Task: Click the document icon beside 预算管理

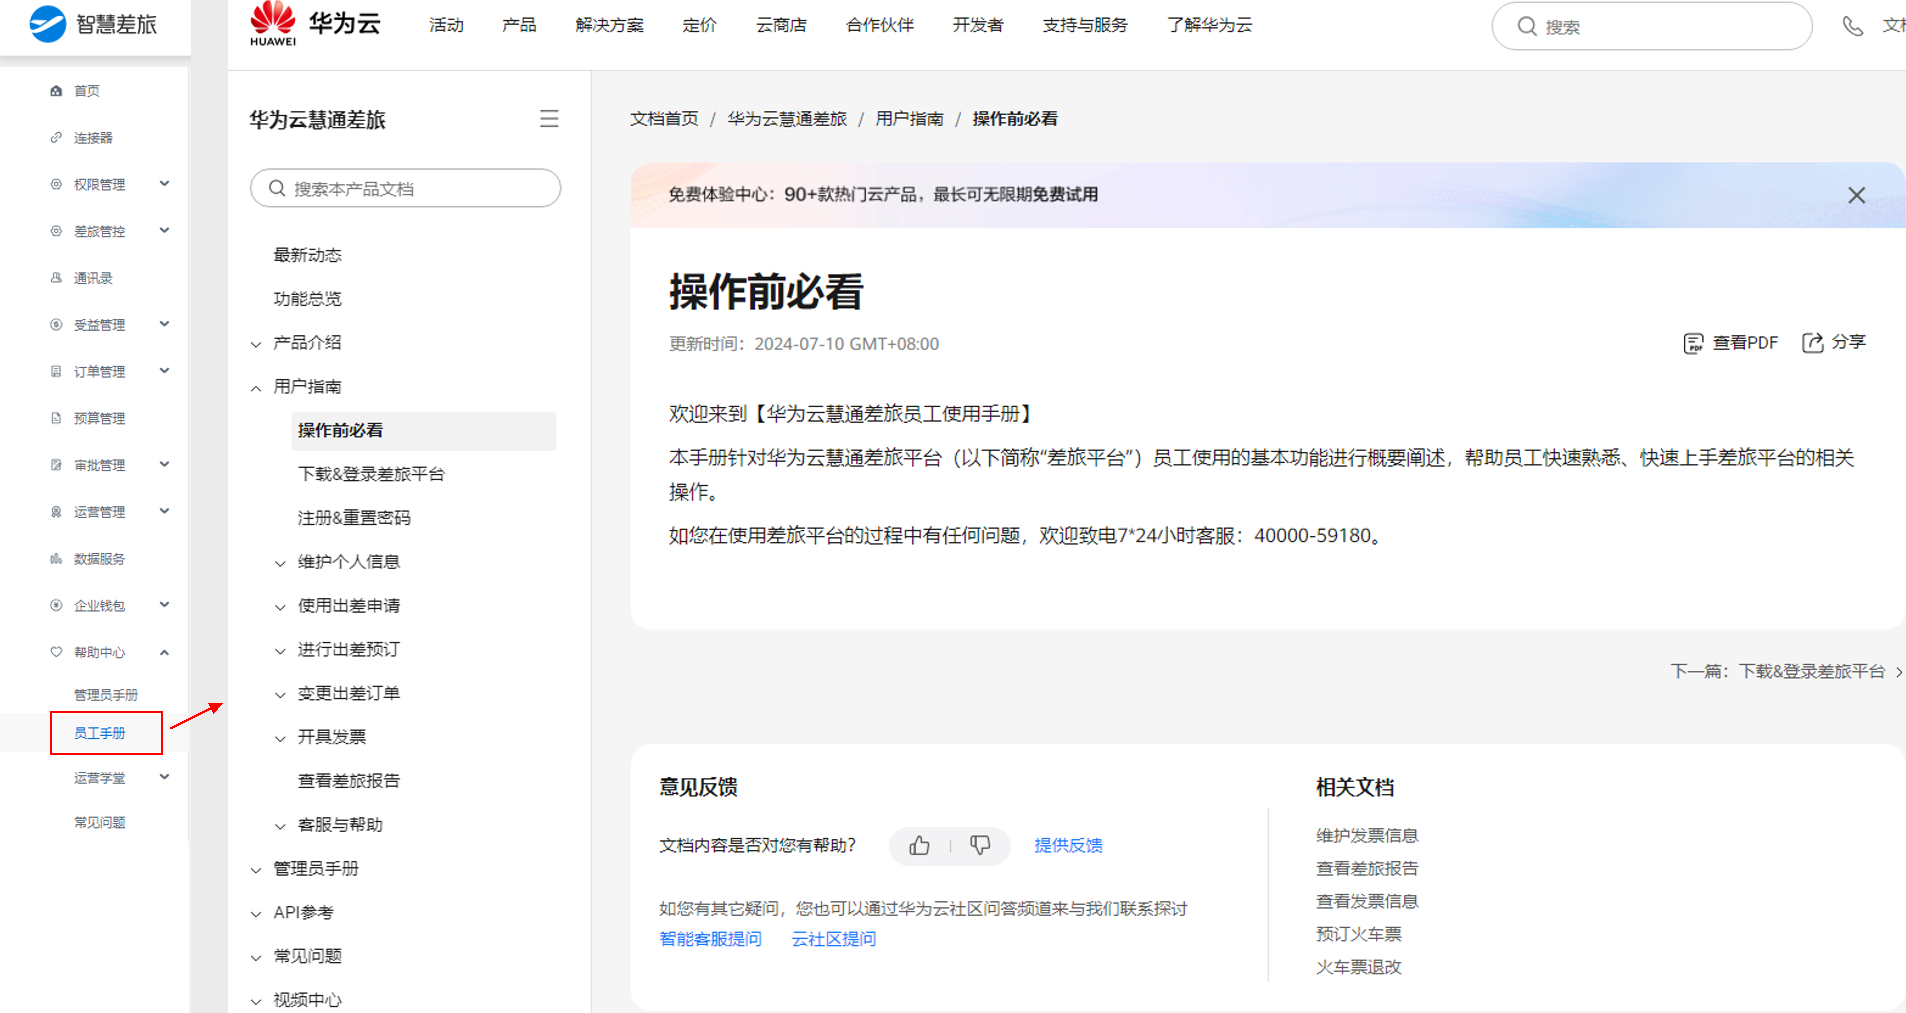Action: pyautogui.click(x=56, y=418)
